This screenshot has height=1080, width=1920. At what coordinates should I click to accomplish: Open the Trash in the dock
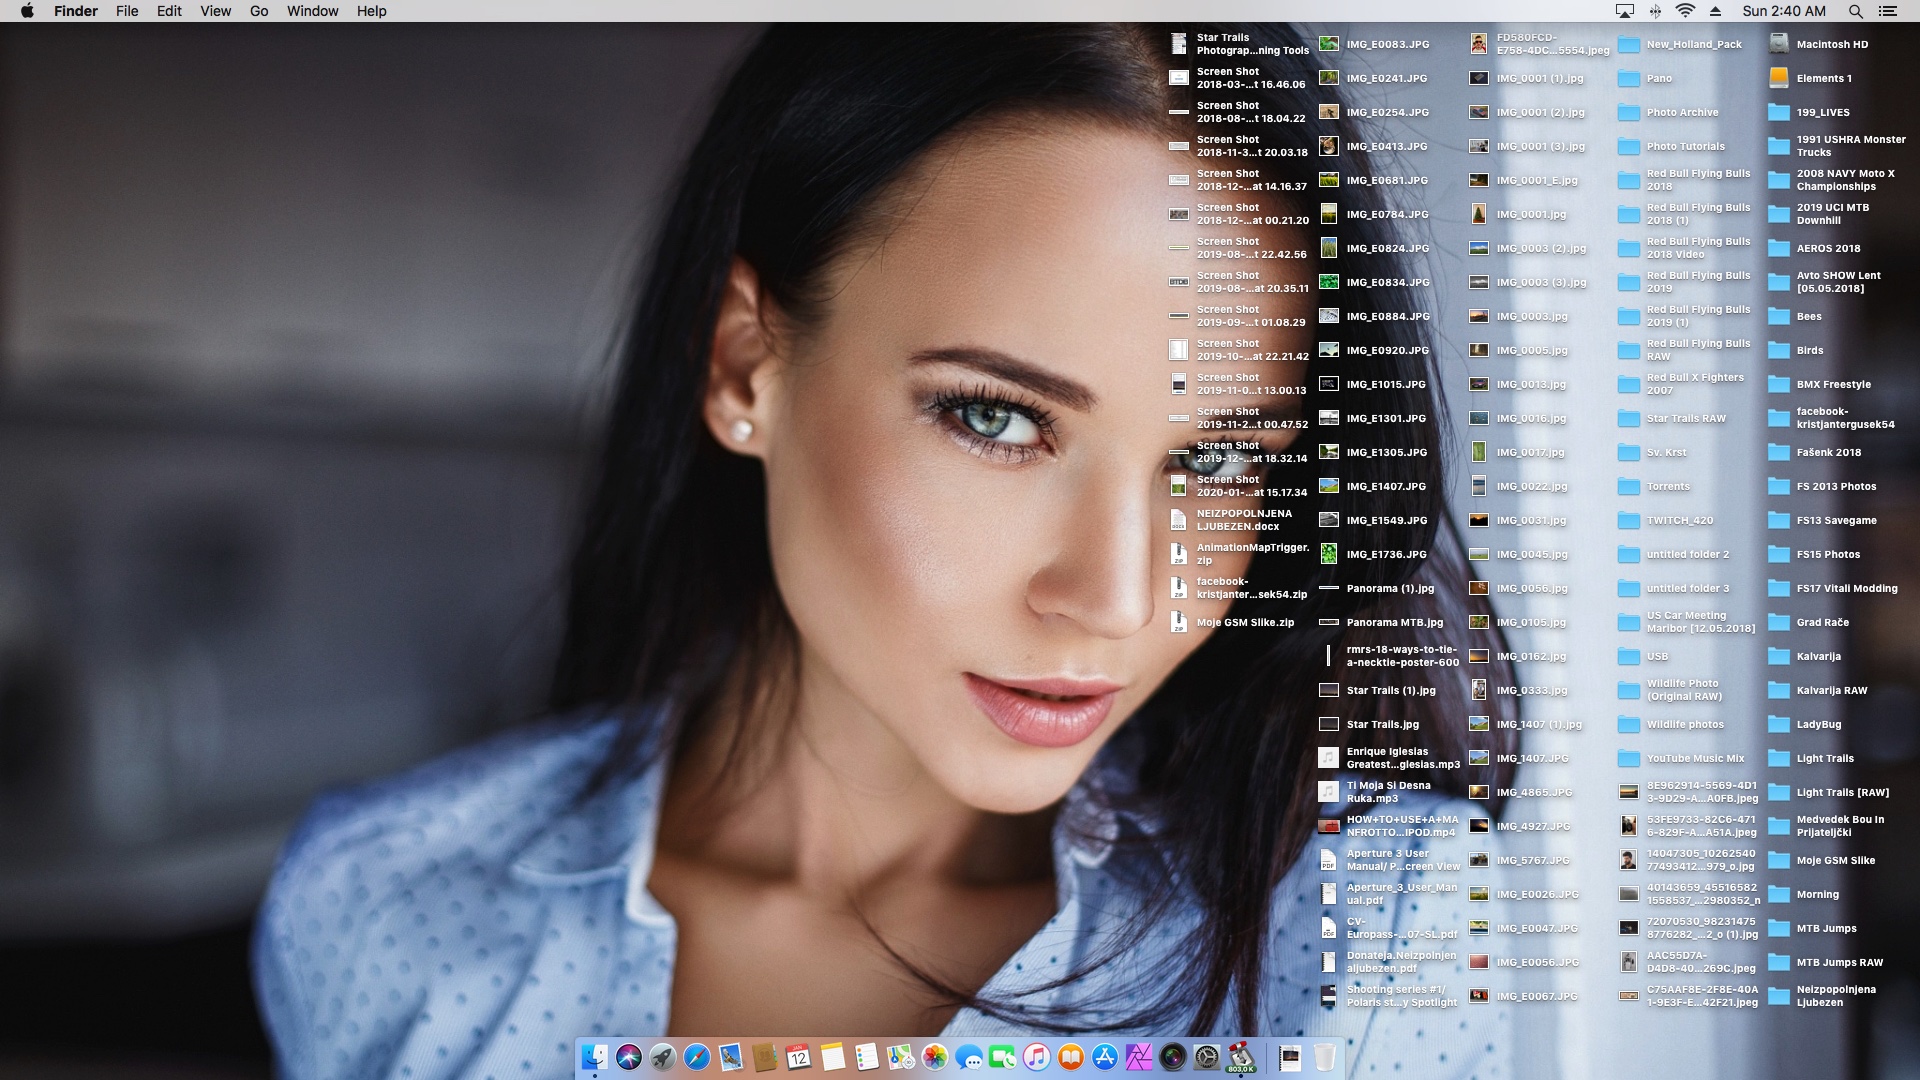click(1325, 1057)
